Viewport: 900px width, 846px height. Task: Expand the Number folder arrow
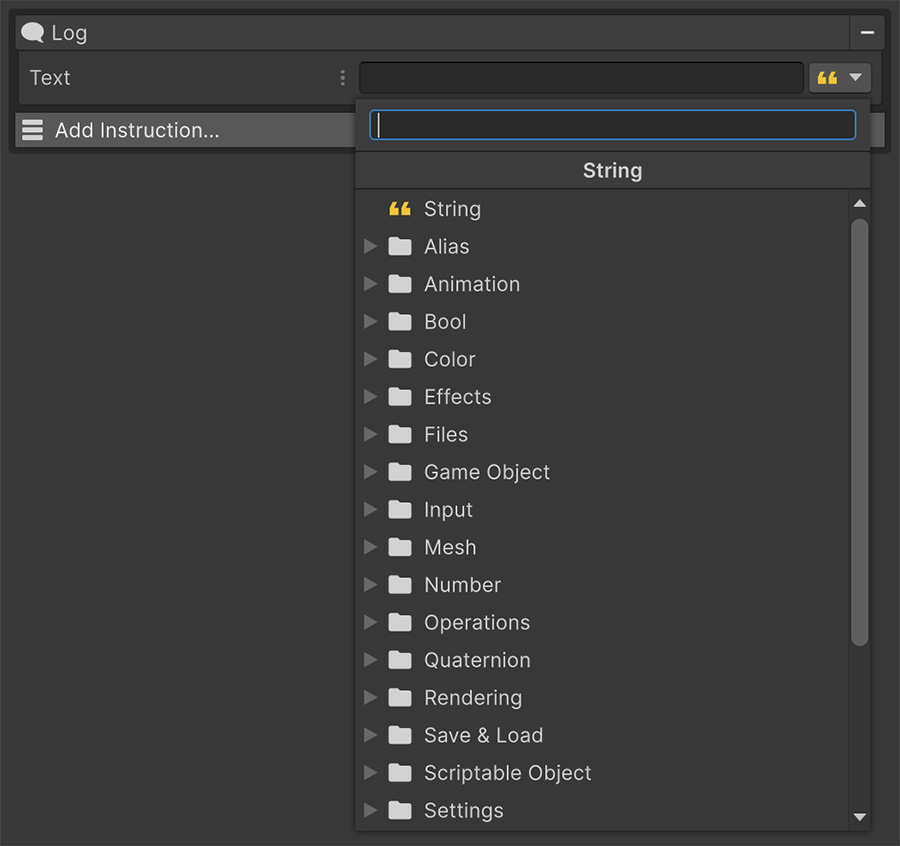(x=371, y=585)
